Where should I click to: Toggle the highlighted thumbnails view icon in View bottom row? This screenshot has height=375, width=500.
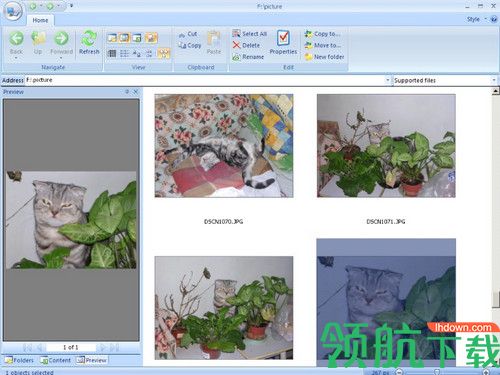click(164, 53)
